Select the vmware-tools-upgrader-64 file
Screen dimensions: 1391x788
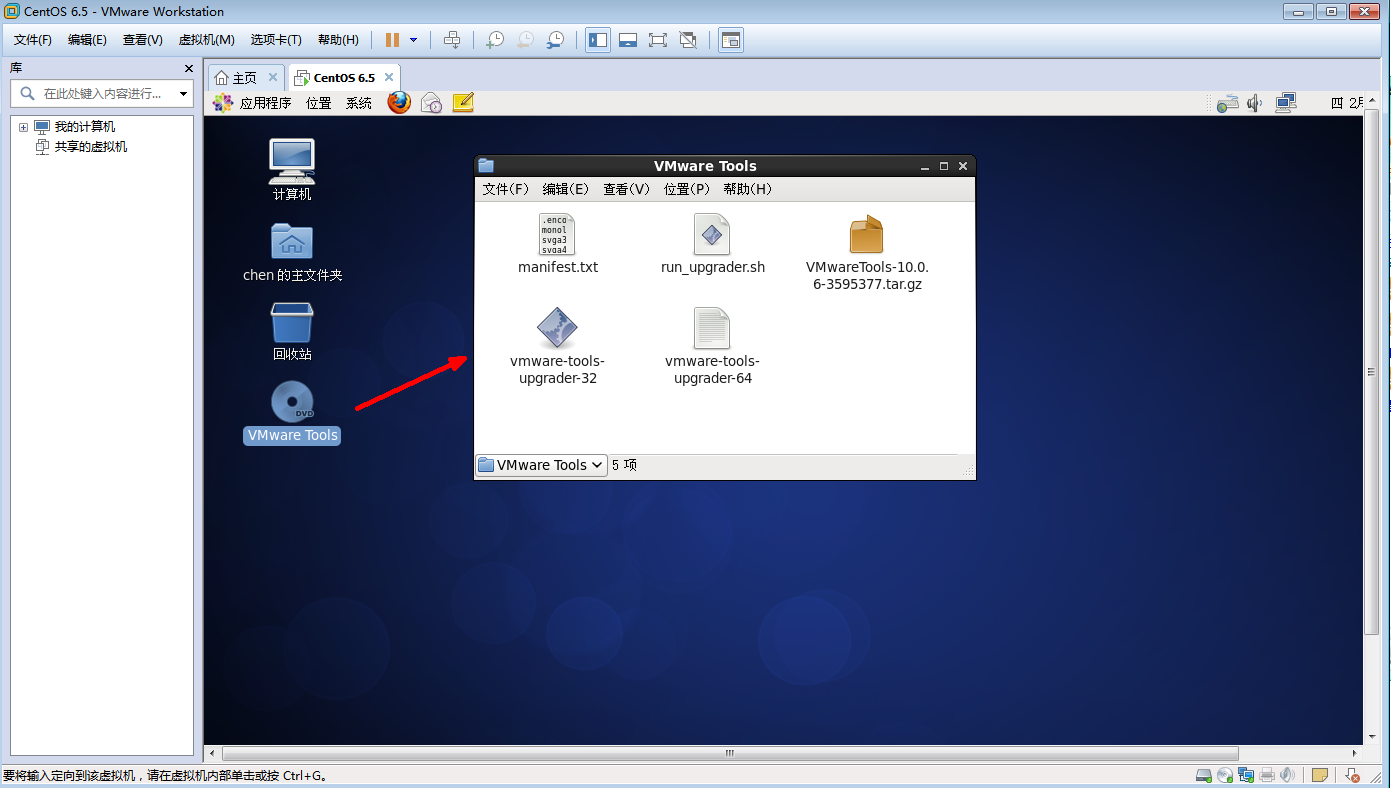[712, 346]
